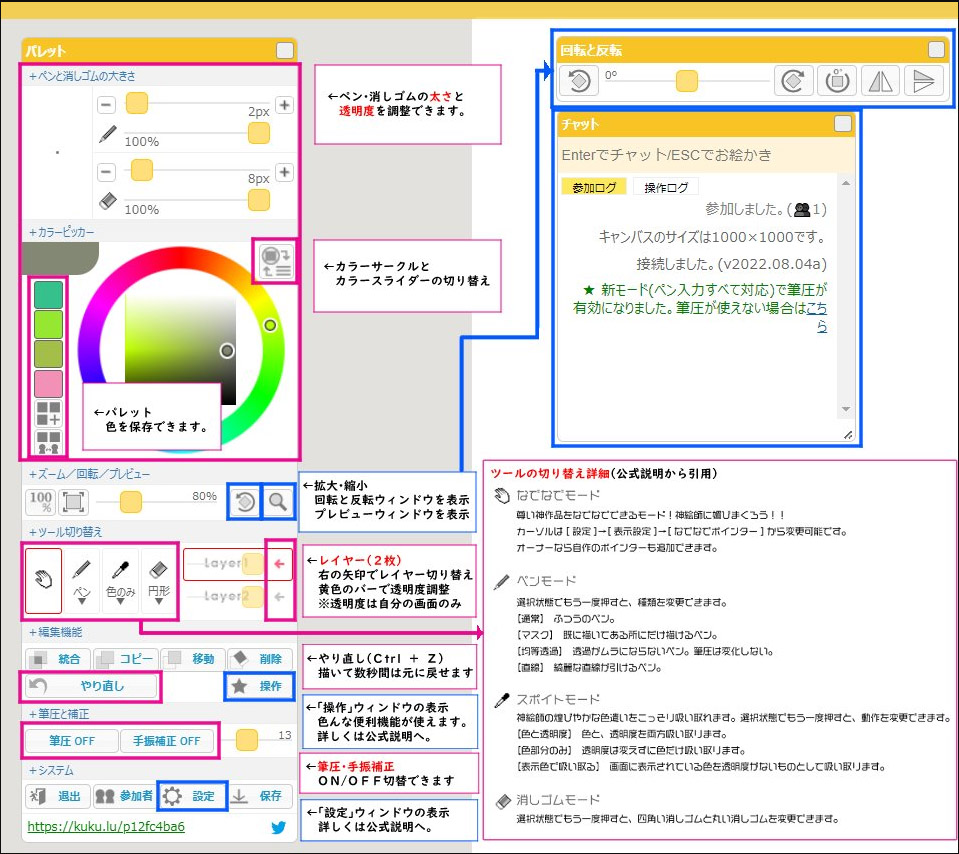Click the saturation square picker handle
This screenshot has height=854, width=959.
click(x=227, y=351)
